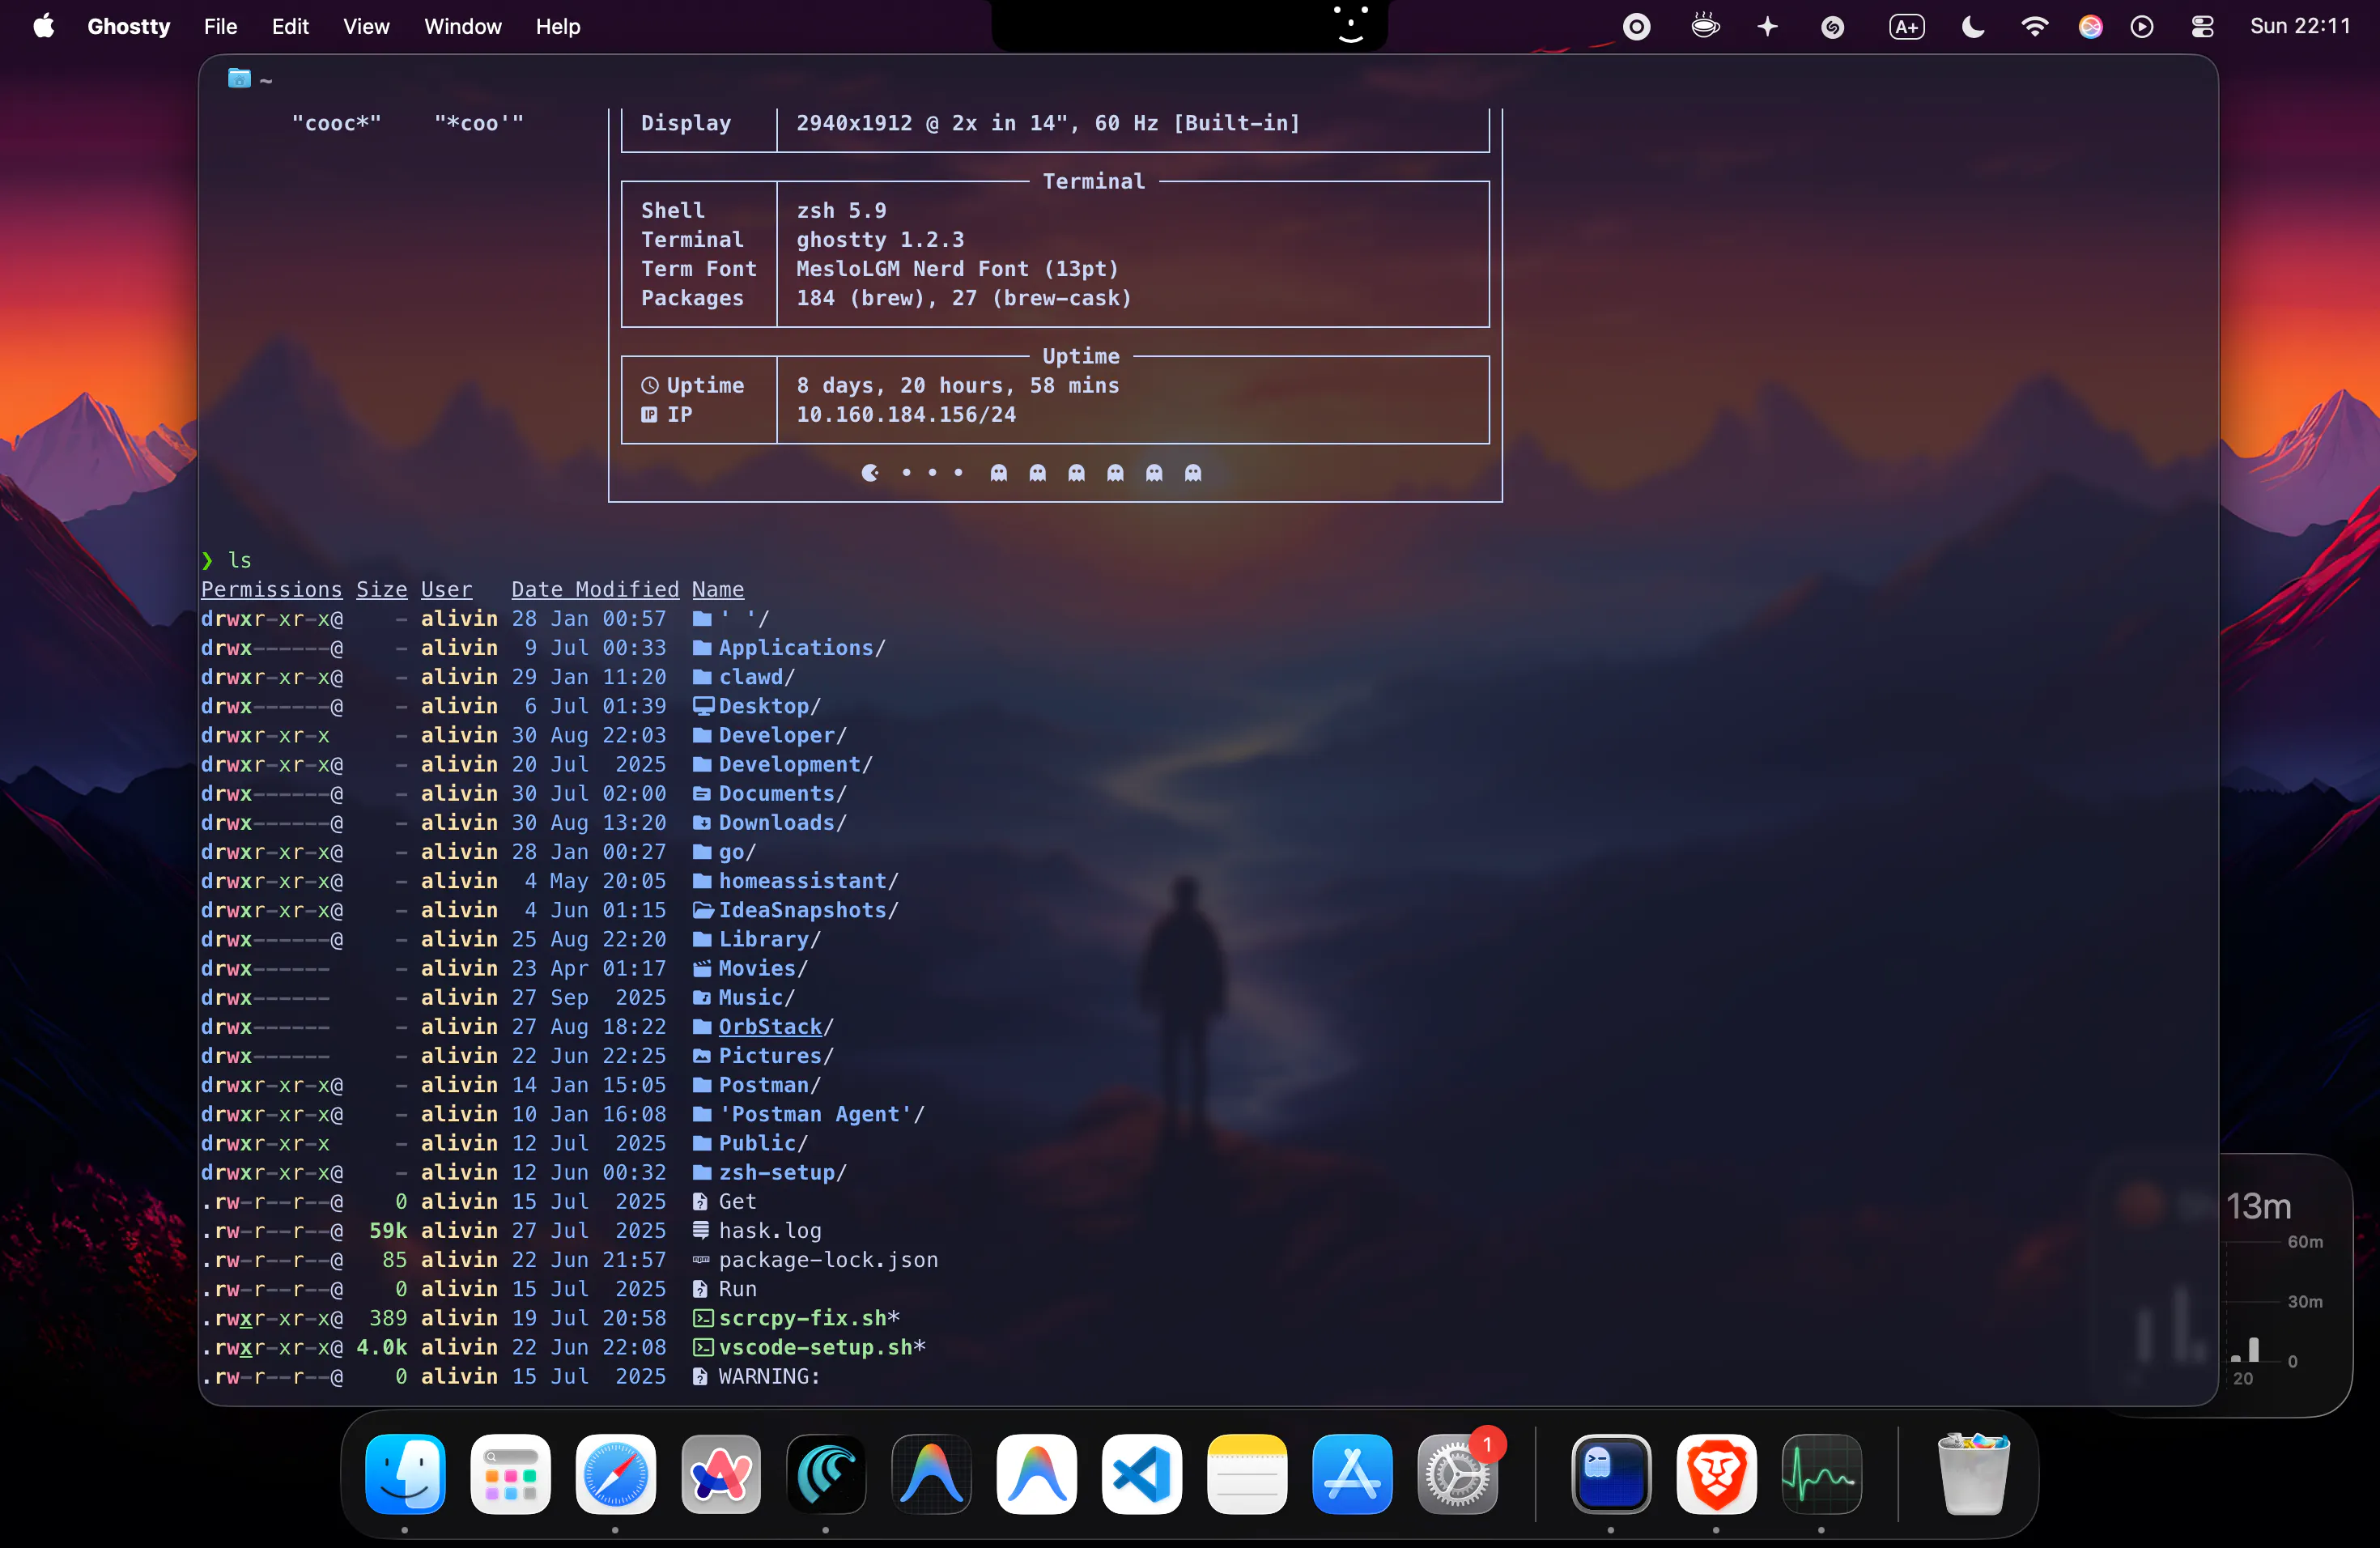Click the 13m timer widget value
Image resolution: width=2380 pixels, height=1548 pixels.
[x=2258, y=1206]
